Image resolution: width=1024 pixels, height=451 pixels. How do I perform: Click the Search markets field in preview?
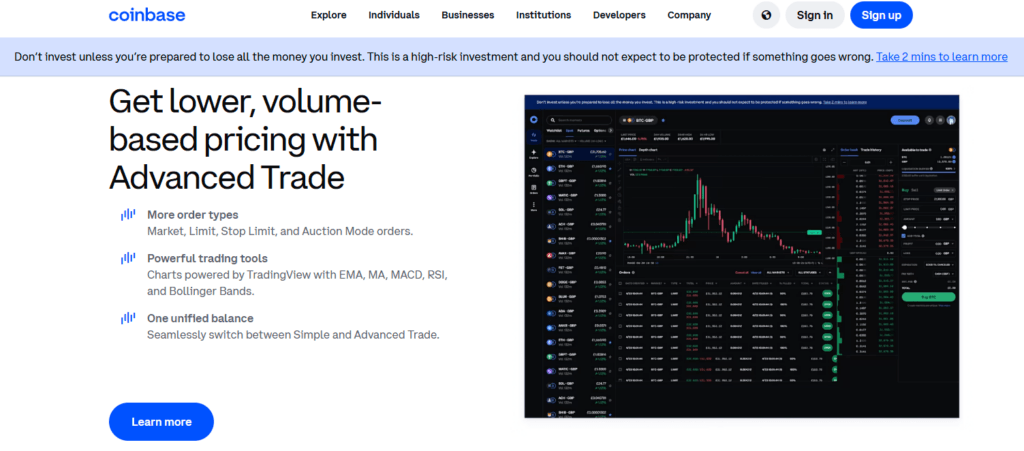[579, 120]
